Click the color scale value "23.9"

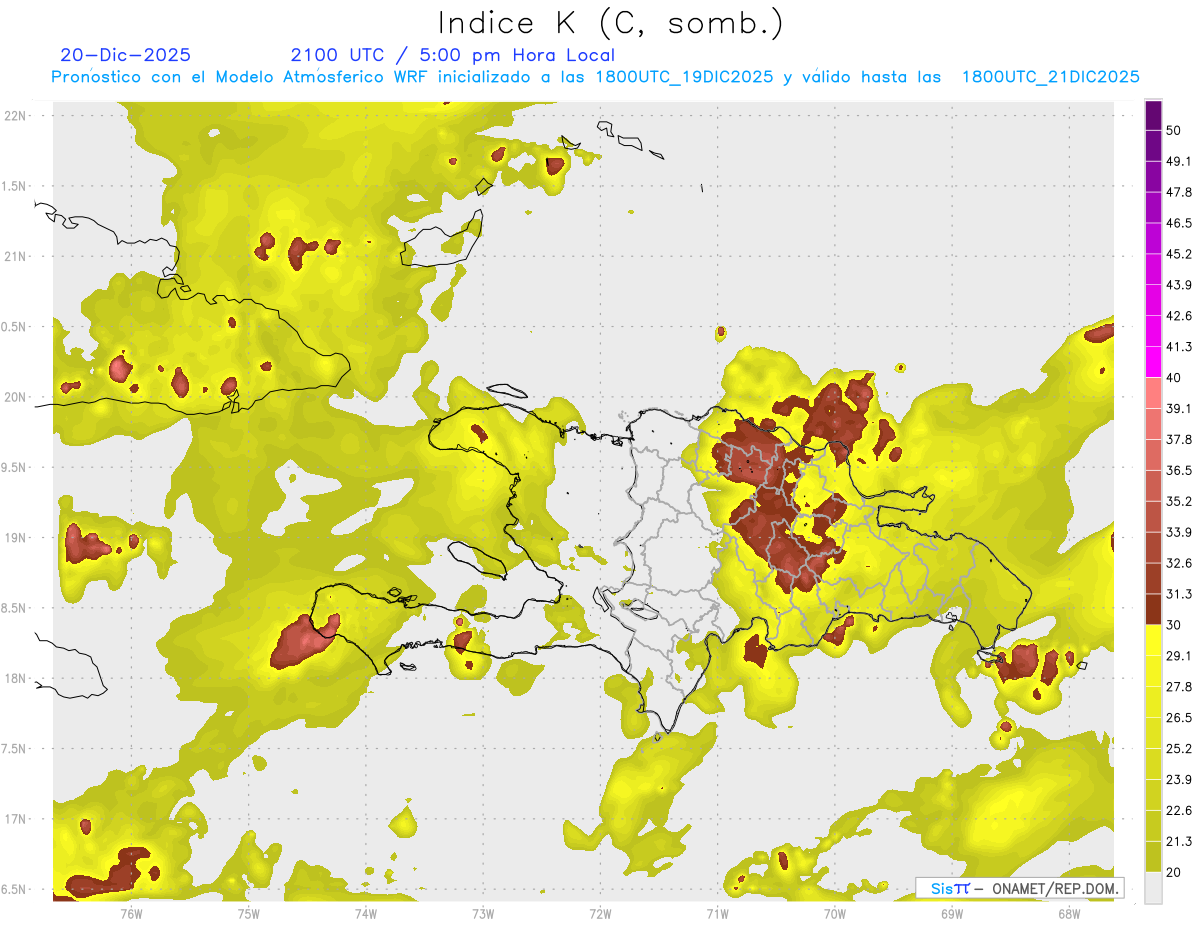(x=1179, y=780)
